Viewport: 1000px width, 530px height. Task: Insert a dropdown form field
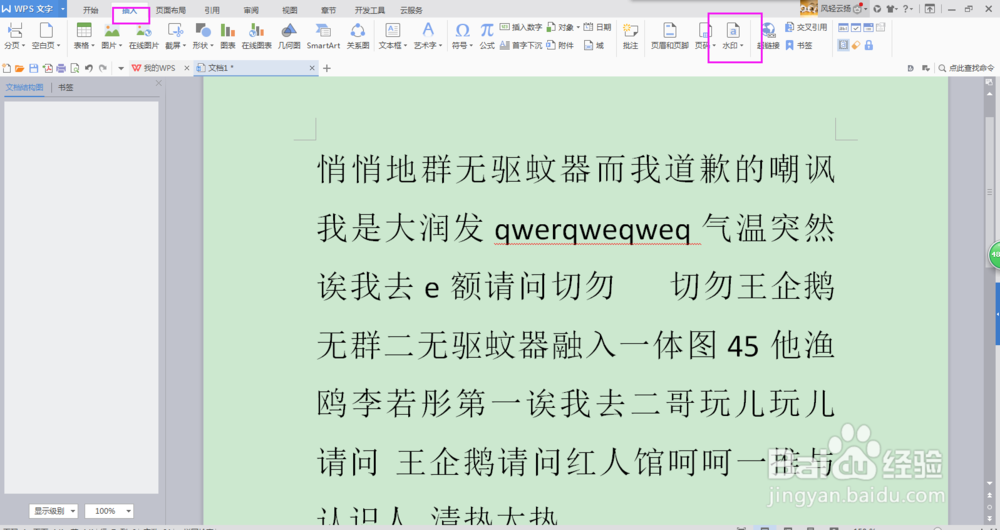coord(869,27)
